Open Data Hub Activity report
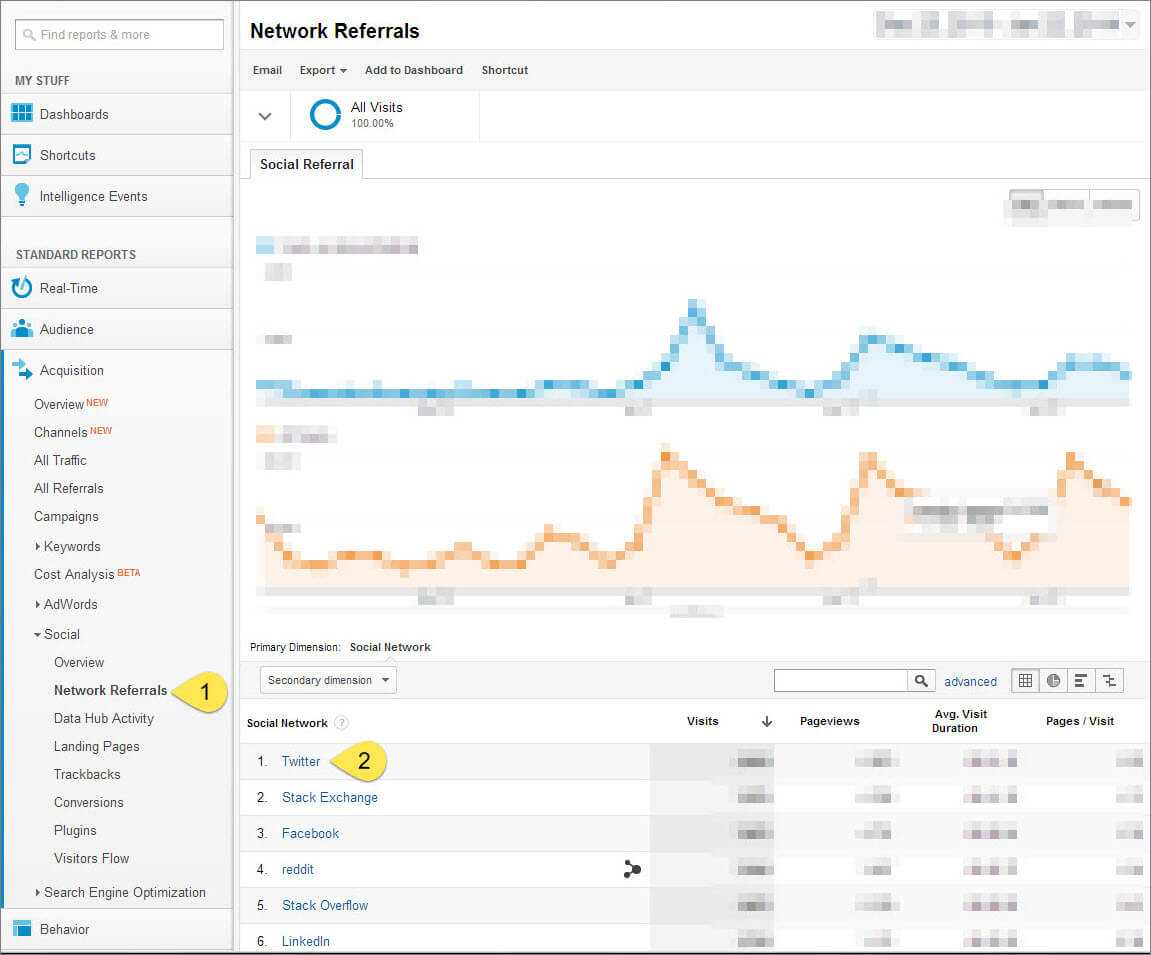This screenshot has height=955, width=1151. click(x=104, y=718)
